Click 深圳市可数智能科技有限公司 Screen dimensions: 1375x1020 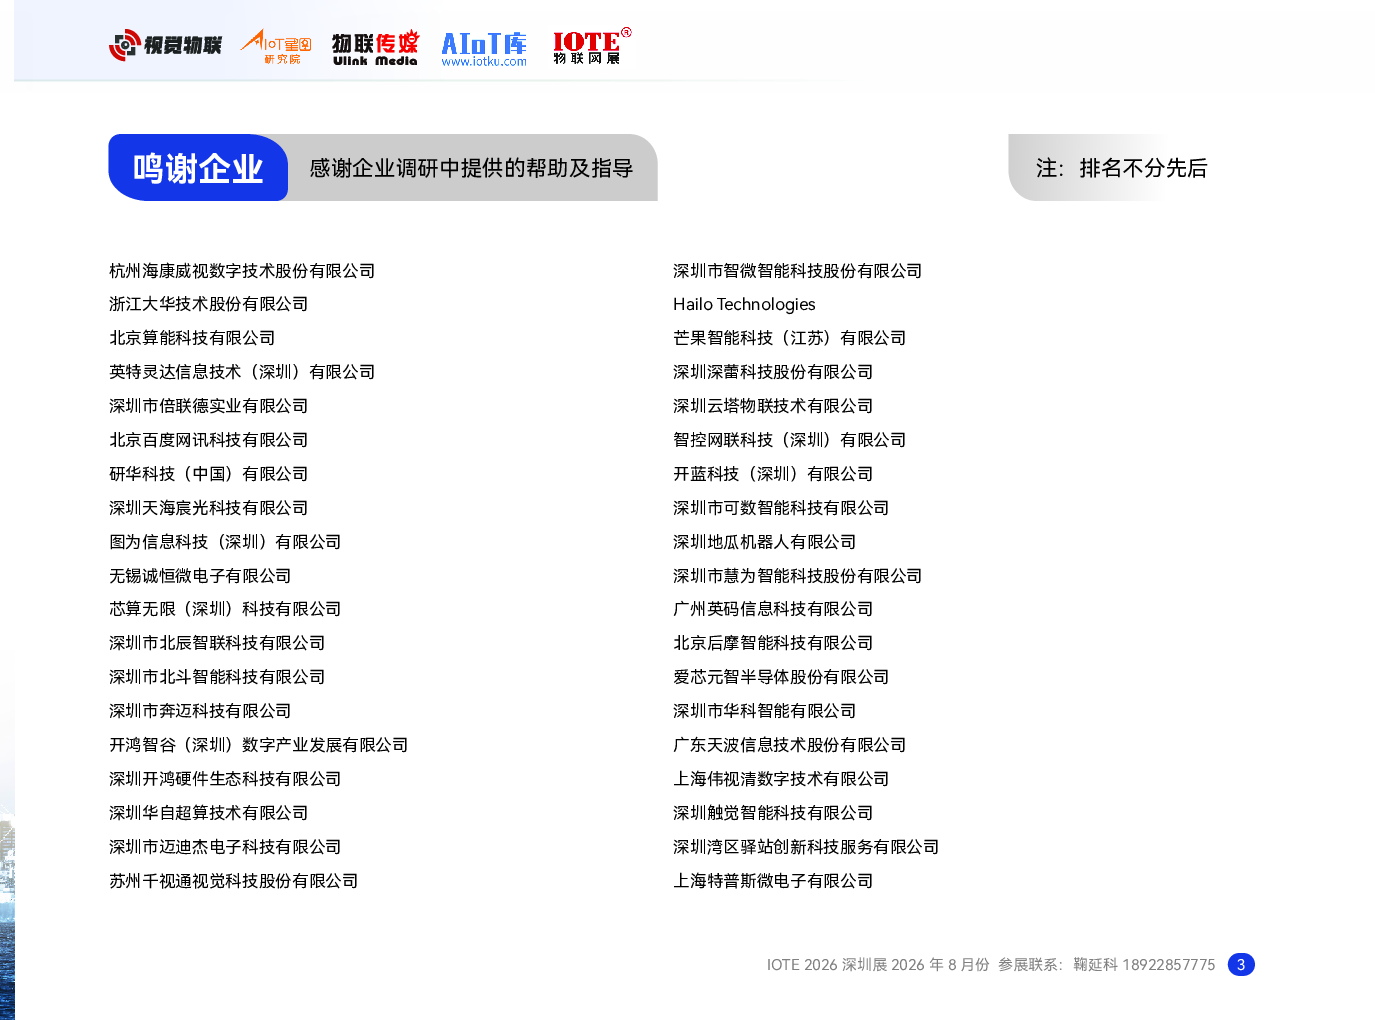point(781,508)
